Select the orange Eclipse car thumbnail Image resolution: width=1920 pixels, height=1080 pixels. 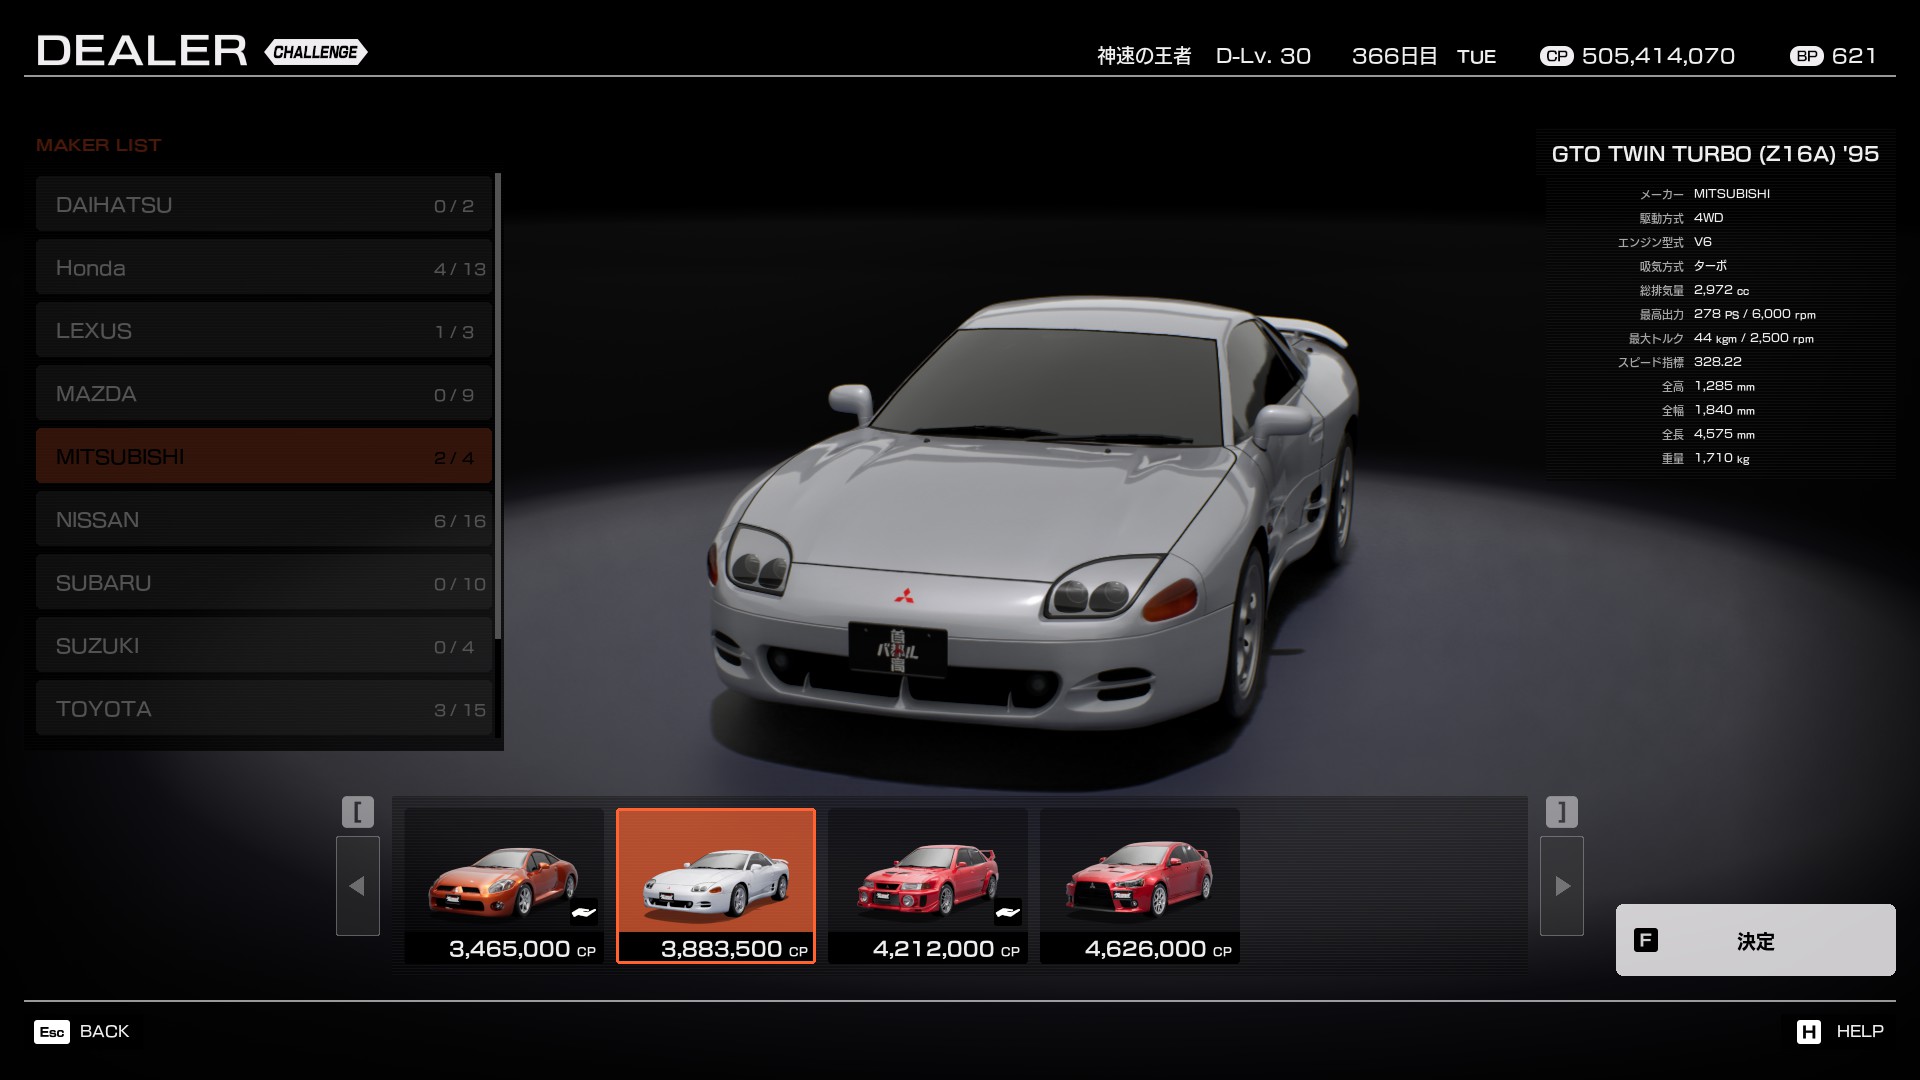point(504,884)
